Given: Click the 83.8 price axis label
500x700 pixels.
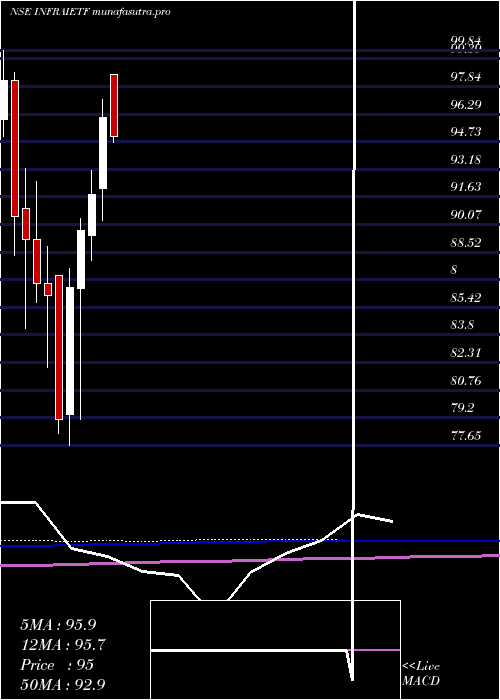Looking at the screenshot, I should [462, 325].
